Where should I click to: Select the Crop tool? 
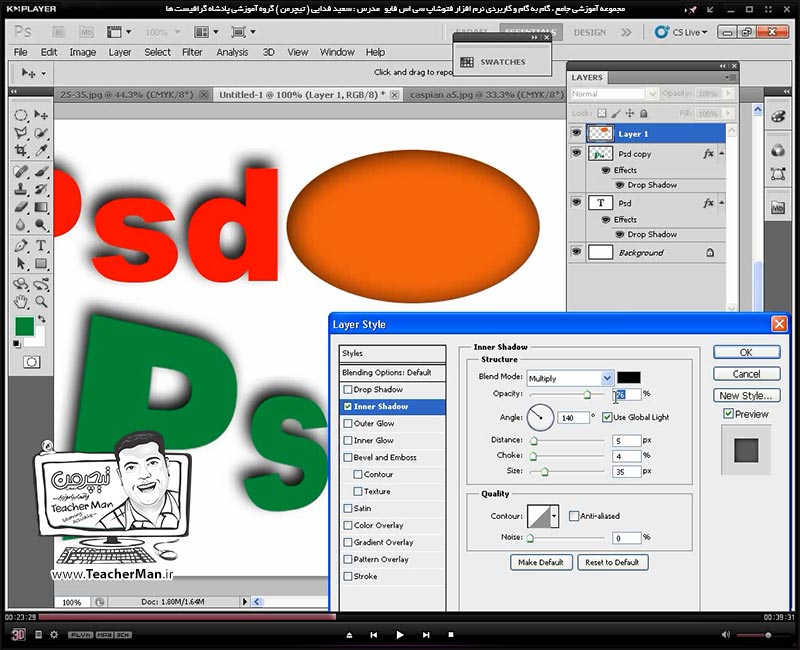tap(20, 151)
